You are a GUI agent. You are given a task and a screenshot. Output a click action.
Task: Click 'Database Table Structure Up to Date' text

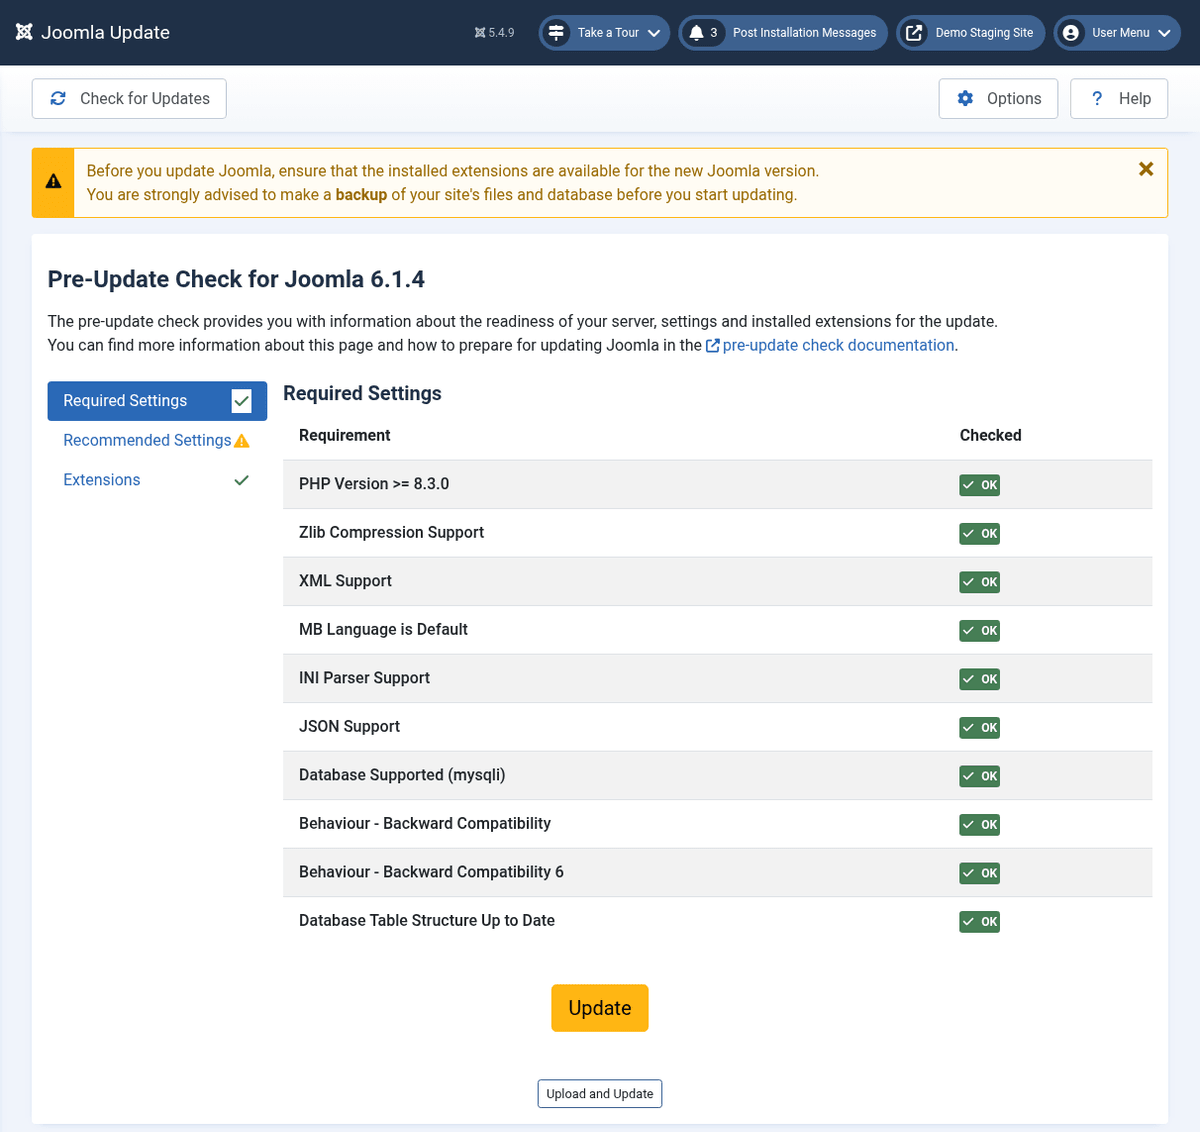(x=427, y=920)
